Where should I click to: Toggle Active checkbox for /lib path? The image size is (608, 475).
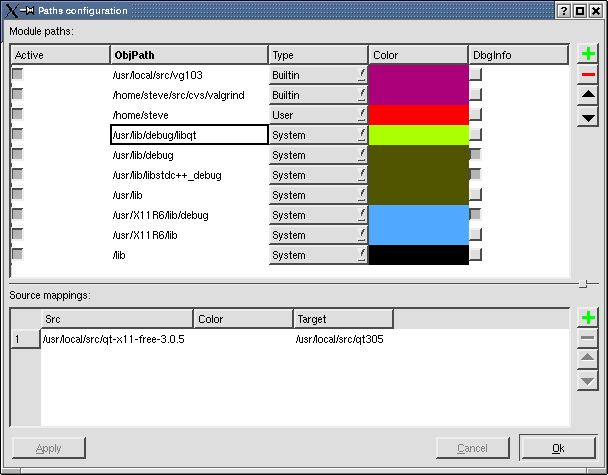point(17,255)
